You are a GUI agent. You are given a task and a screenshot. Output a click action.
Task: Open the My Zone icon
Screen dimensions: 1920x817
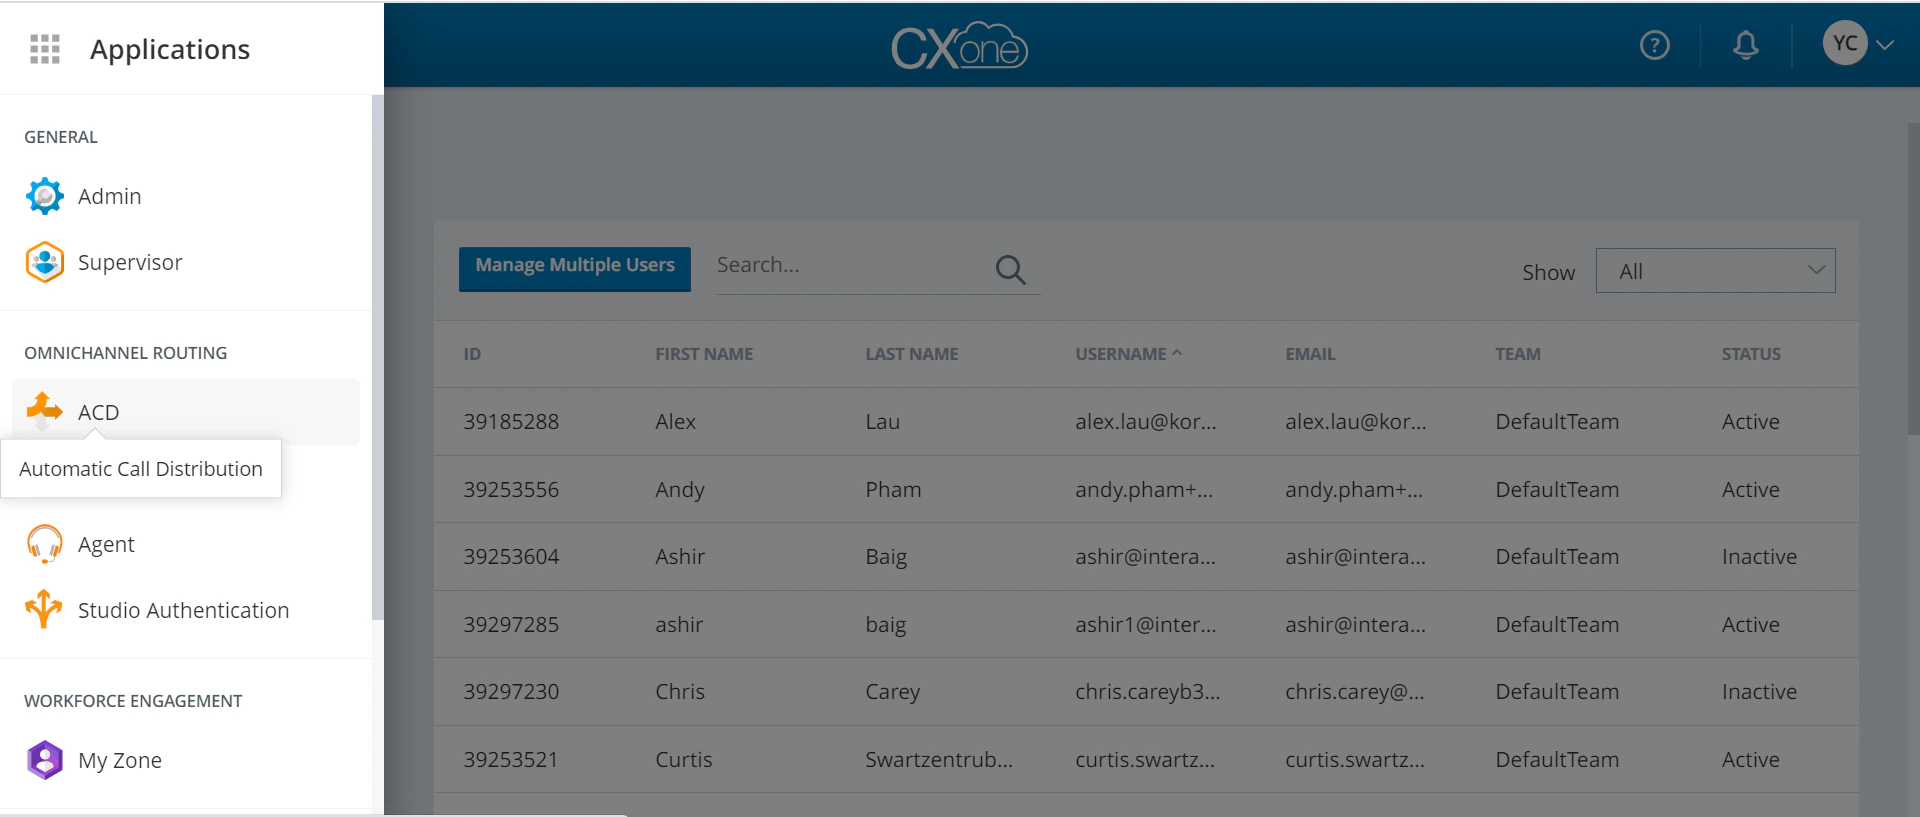coord(44,760)
